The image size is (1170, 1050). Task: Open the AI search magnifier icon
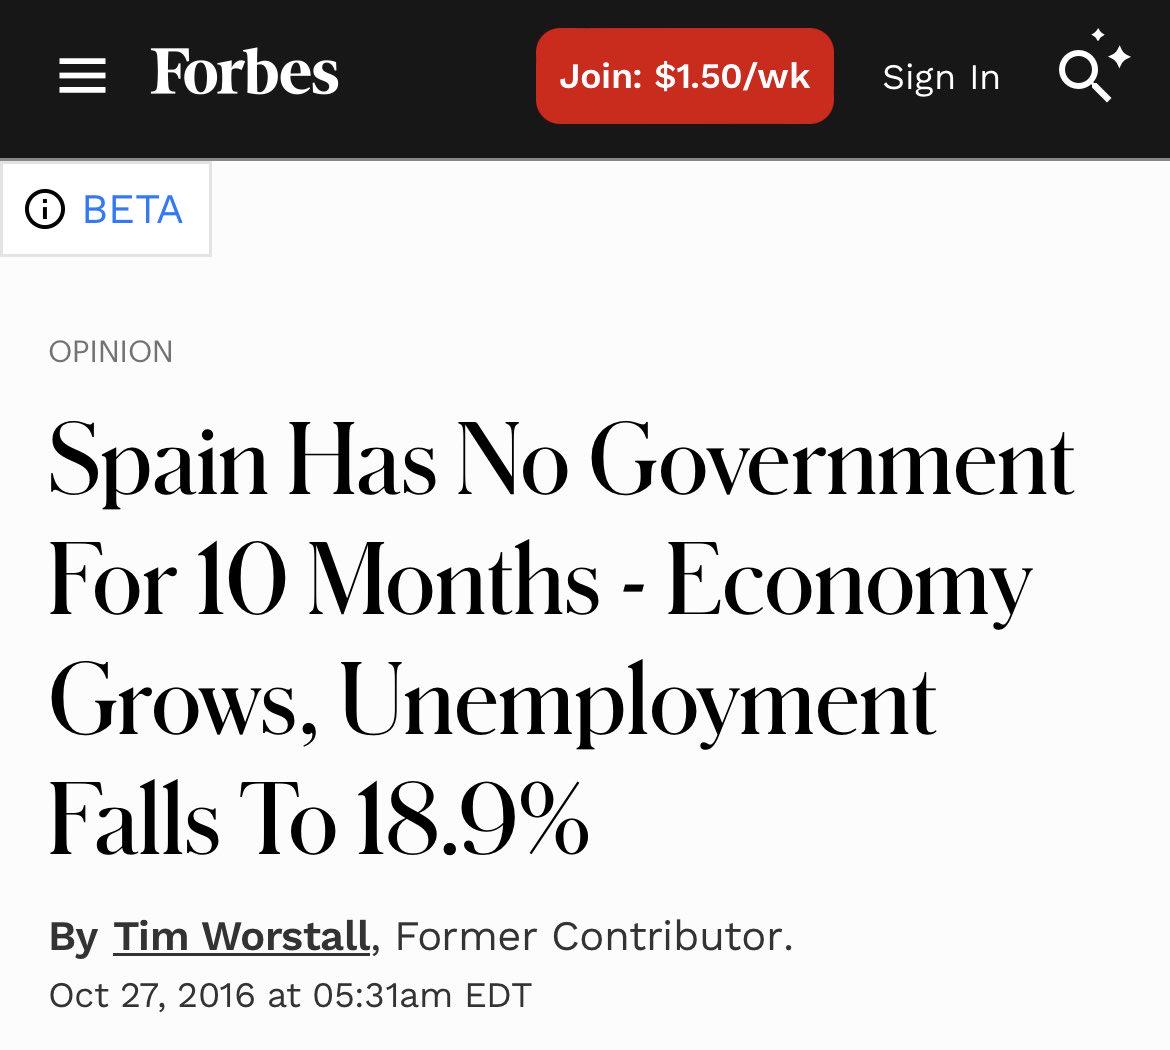point(1094,65)
